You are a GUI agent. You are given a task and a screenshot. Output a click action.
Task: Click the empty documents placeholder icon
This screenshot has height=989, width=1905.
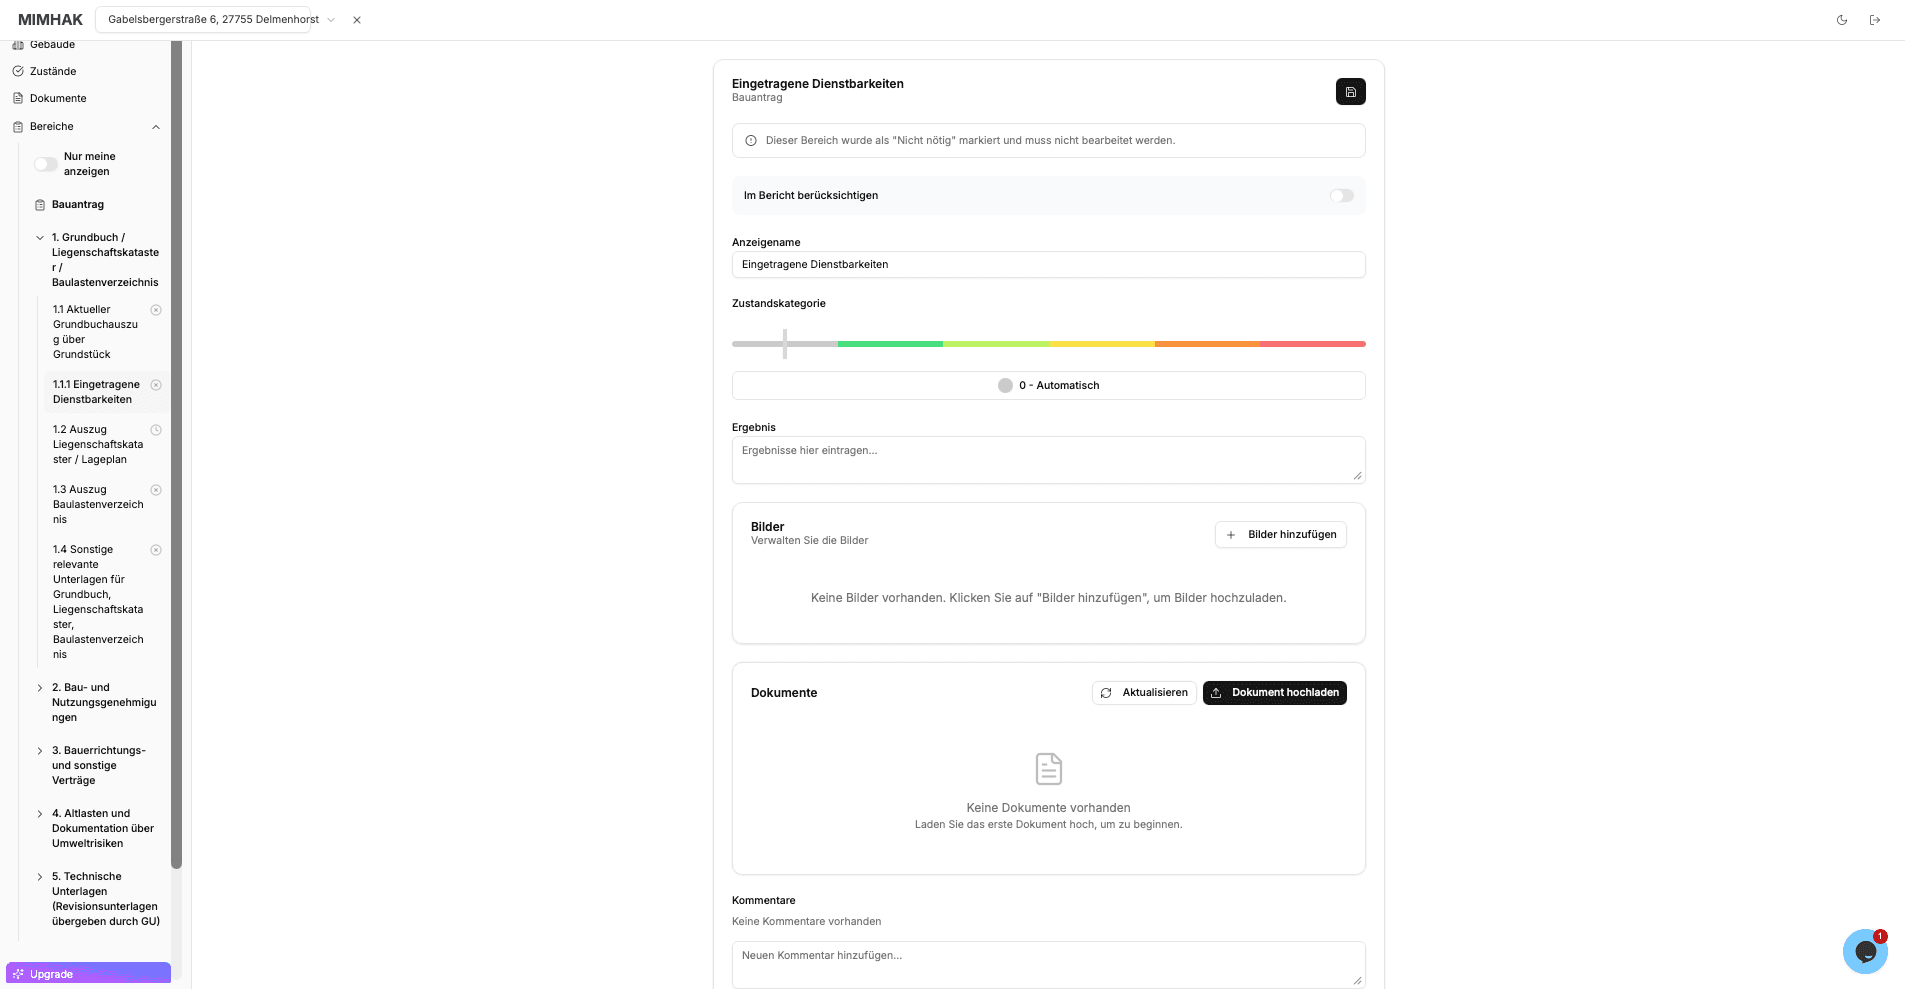(1049, 769)
